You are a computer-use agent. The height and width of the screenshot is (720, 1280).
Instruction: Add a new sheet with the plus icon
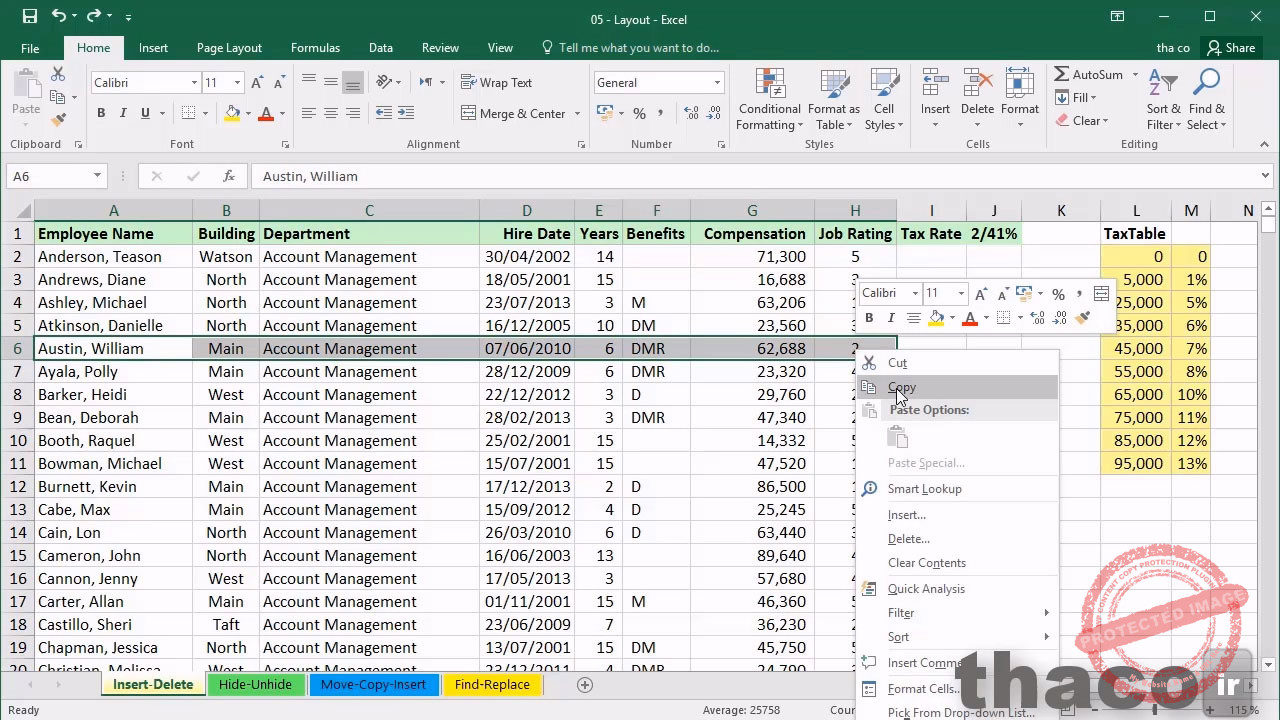(x=585, y=685)
